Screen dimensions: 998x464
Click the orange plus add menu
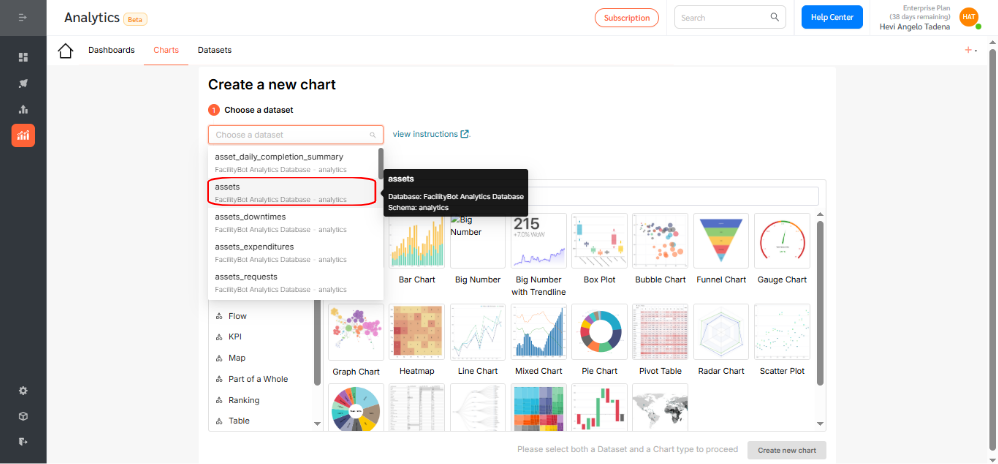[971, 50]
